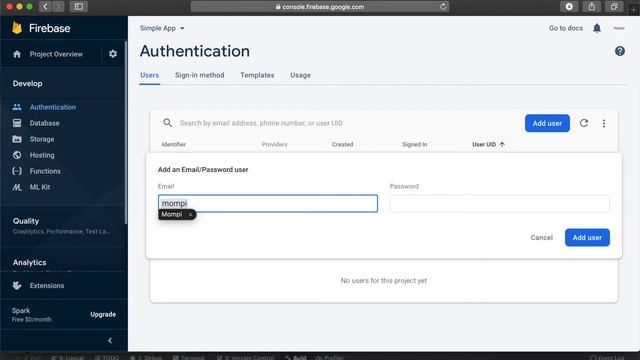Toggle the Safari sidebar button
The height and width of the screenshot is (360, 640).
click(79, 7)
